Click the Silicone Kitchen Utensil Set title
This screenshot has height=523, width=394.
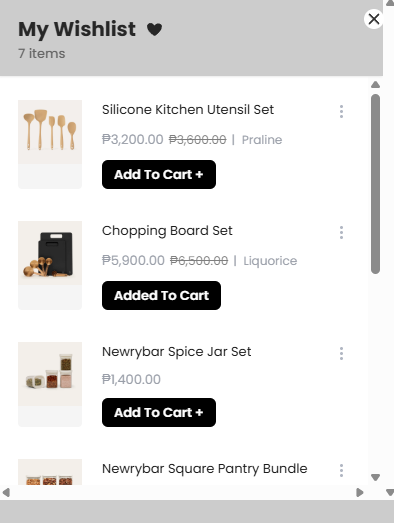(188, 110)
